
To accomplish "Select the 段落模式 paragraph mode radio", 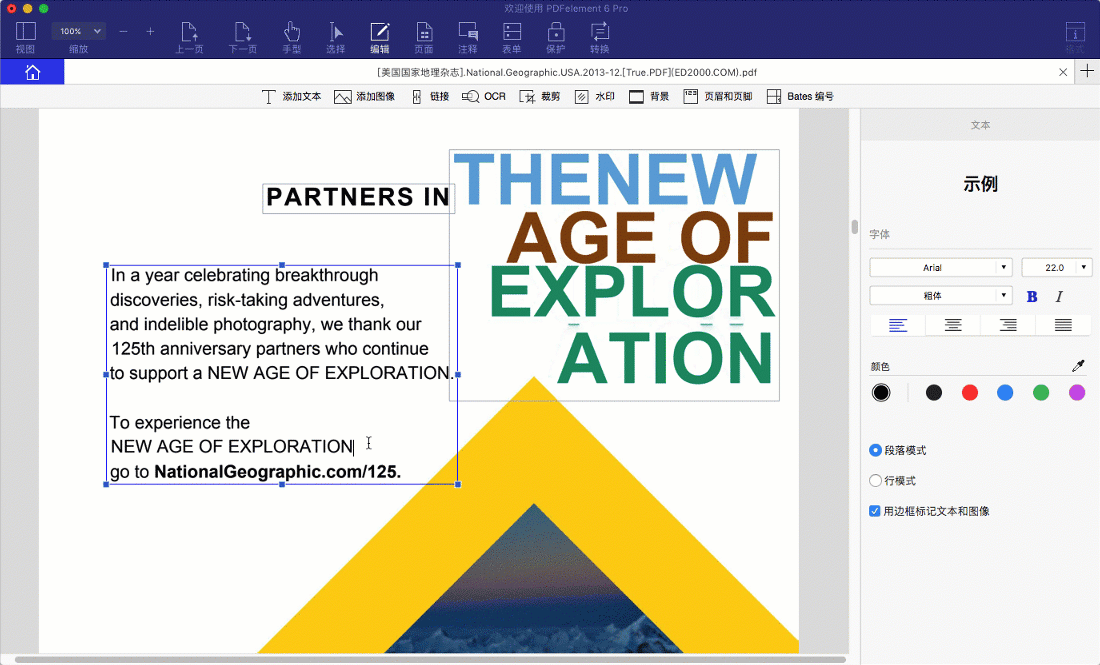I will pos(876,450).
